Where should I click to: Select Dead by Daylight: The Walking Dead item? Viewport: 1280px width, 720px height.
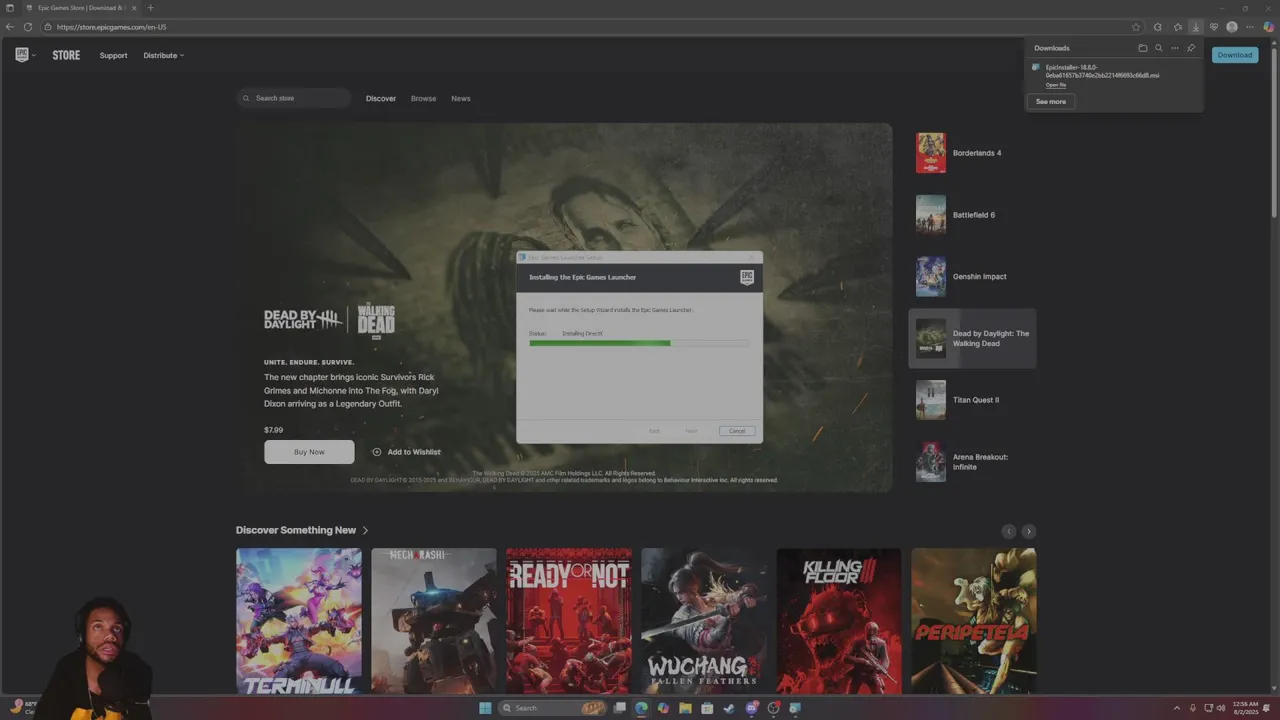[972, 338]
